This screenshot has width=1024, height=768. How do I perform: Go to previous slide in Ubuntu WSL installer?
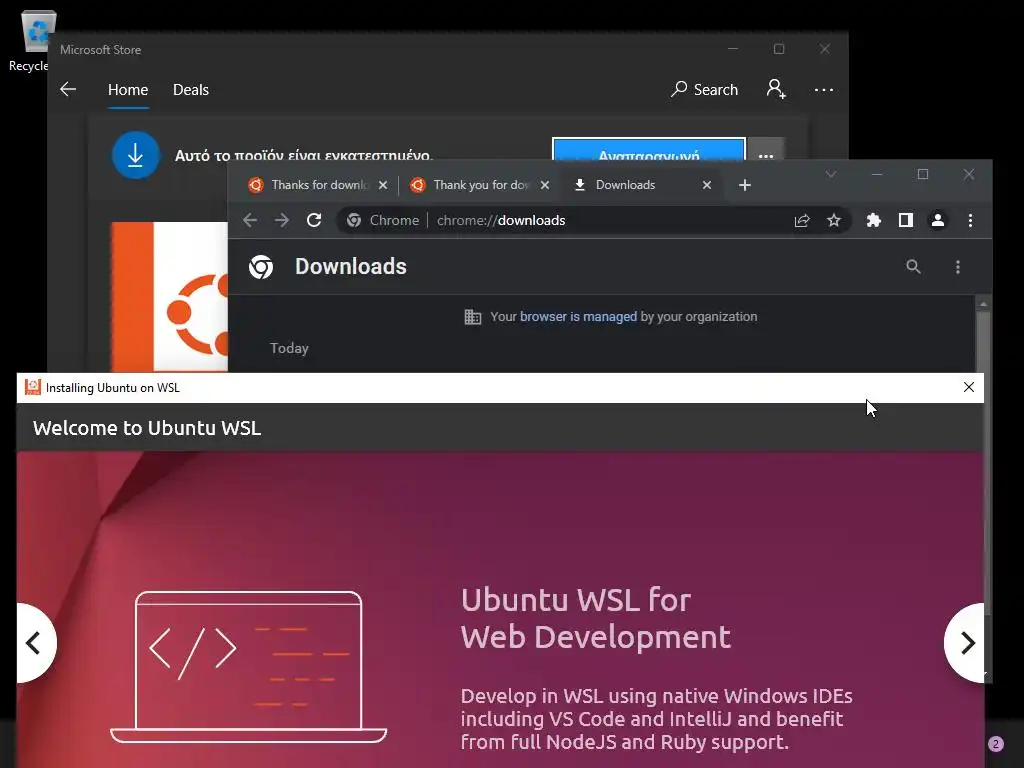[x=35, y=643]
